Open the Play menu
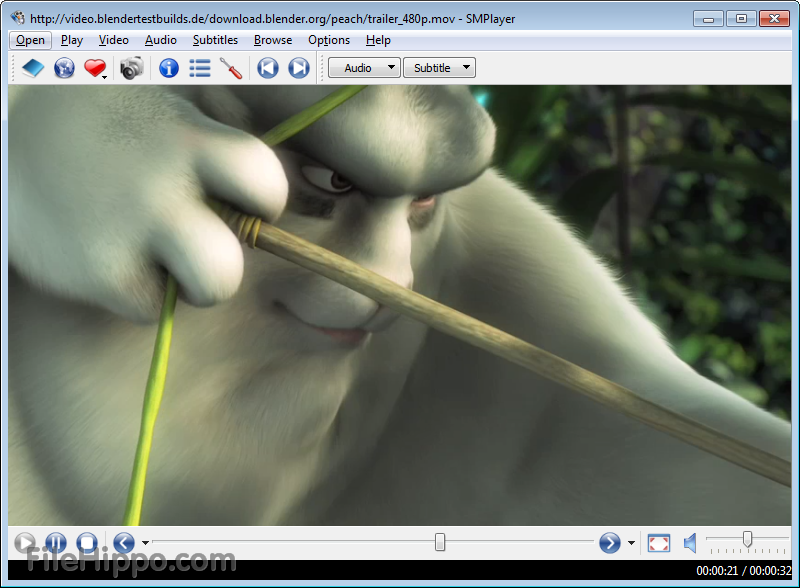This screenshot has height=588, width=800. coord(72,40)
